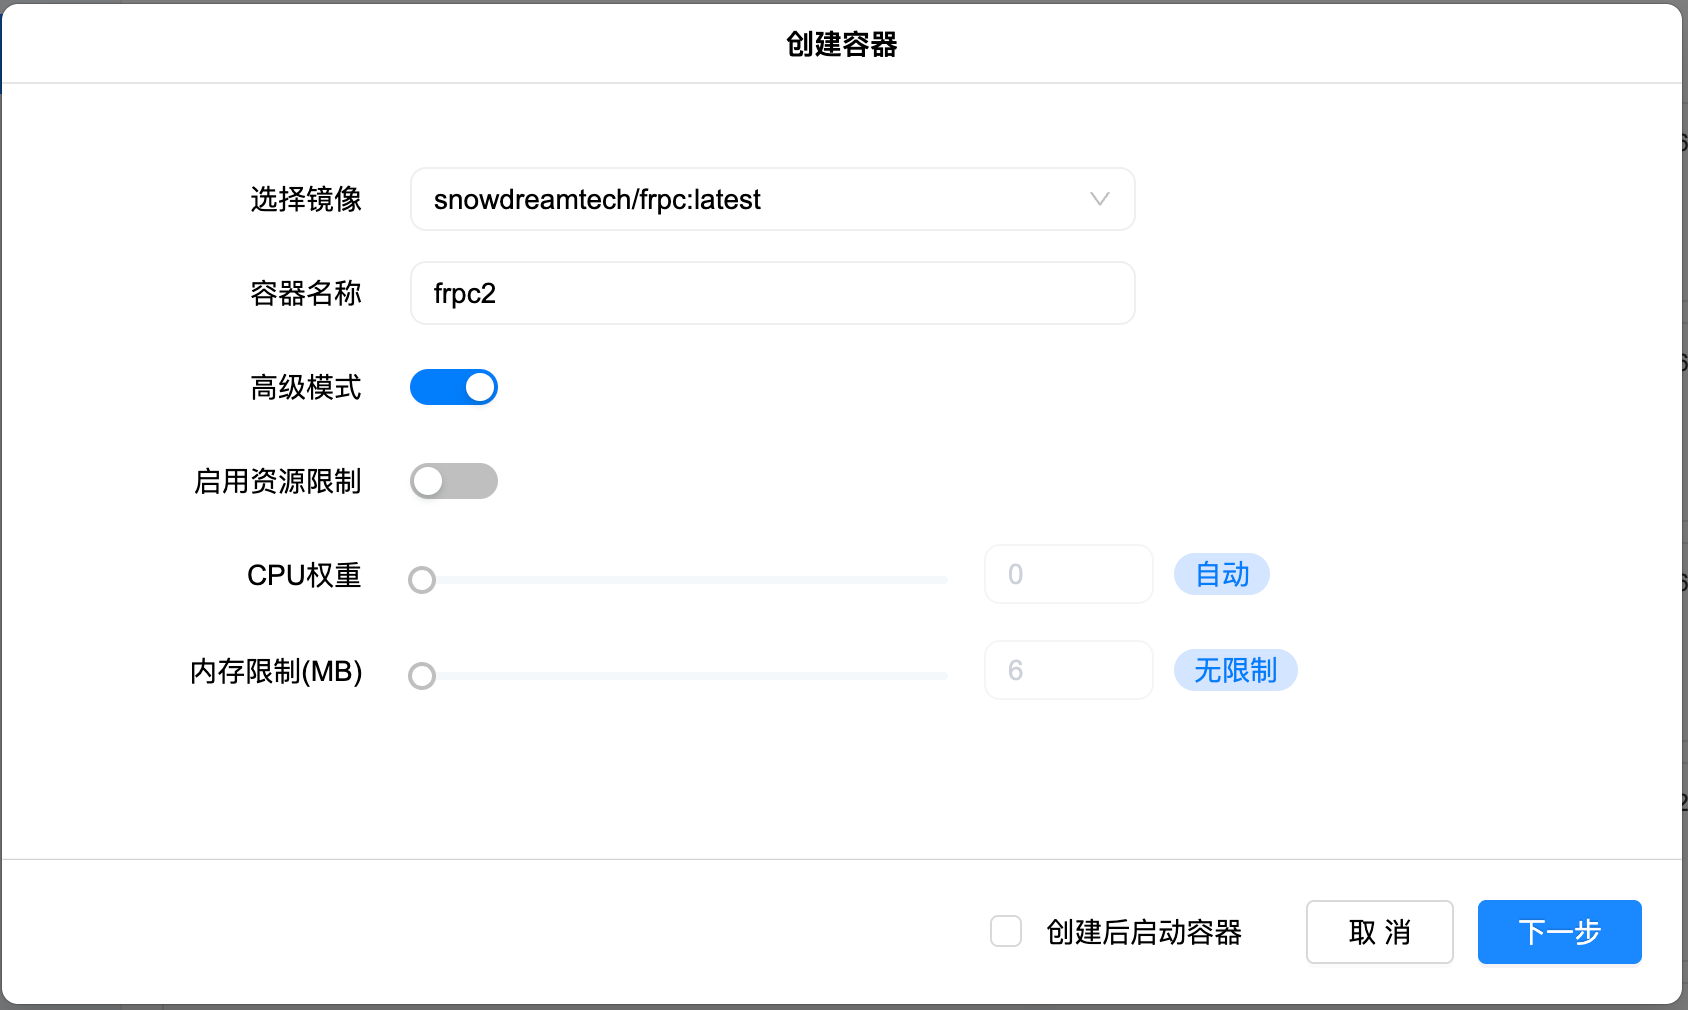Click the 无限制 tag next to memory limit
Image resolution: width=1688 pixels, height=1010 pixels.
1235,670
